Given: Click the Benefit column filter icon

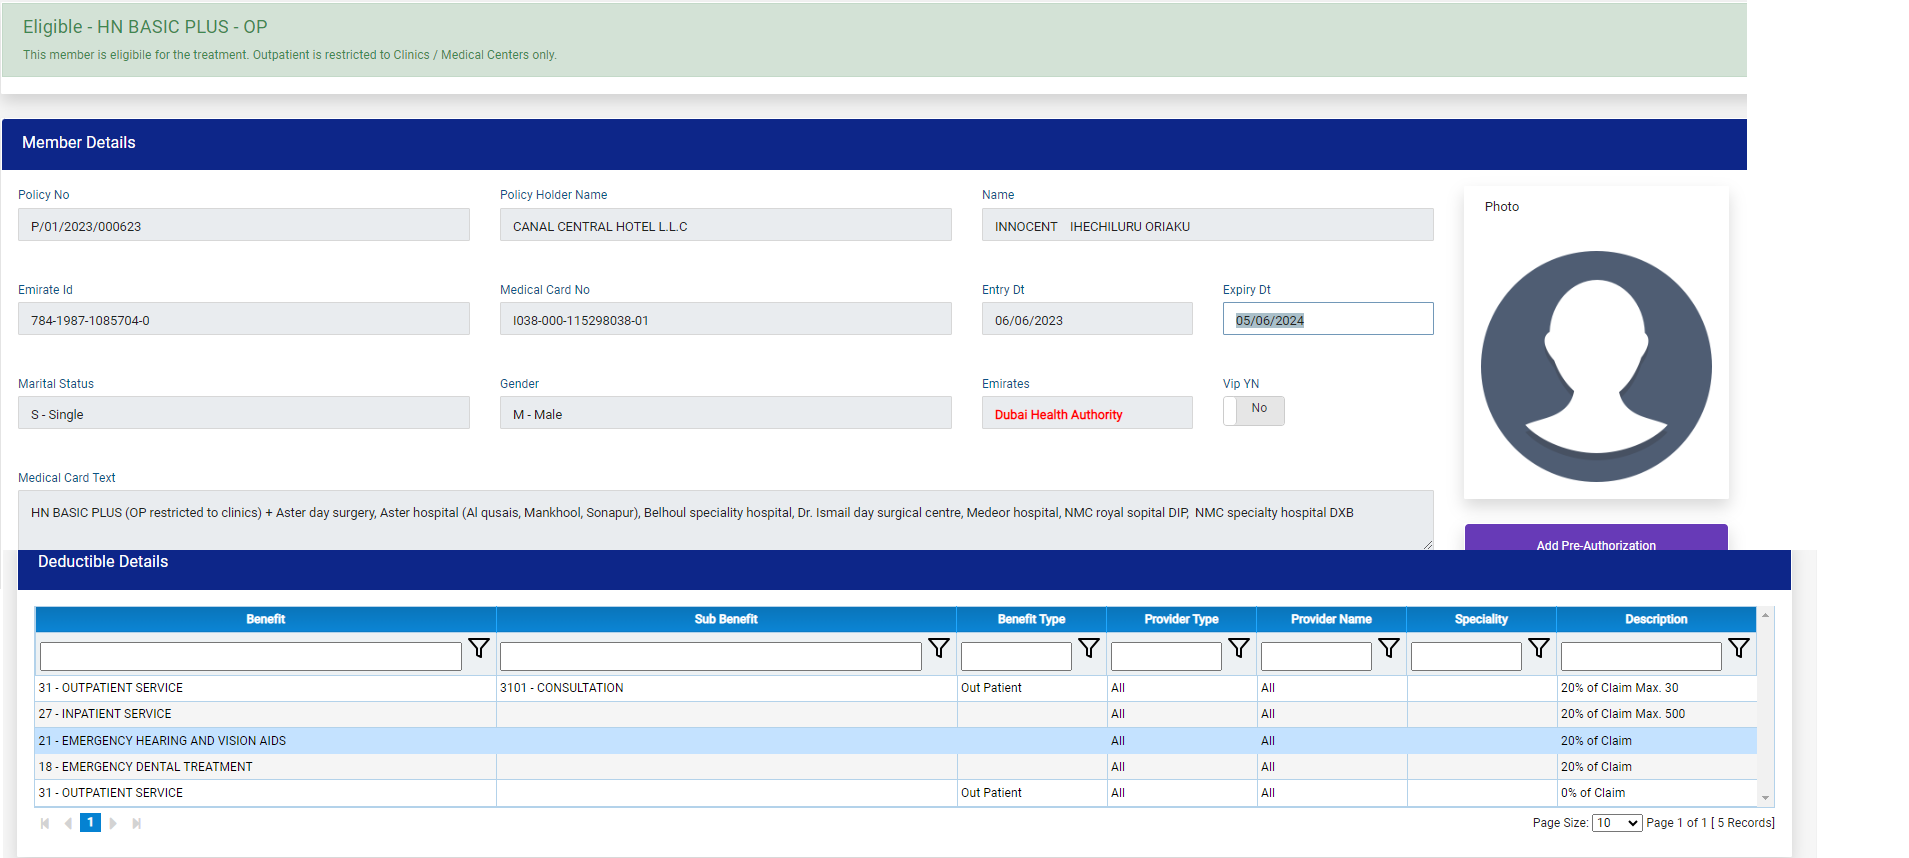Looking at the screenshot, I should coord(479,649).
